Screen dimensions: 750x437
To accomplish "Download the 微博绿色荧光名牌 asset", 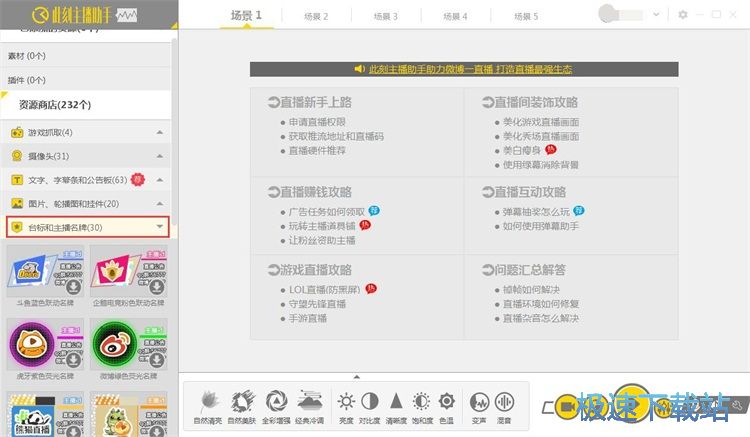I will [x=156, y=359].
